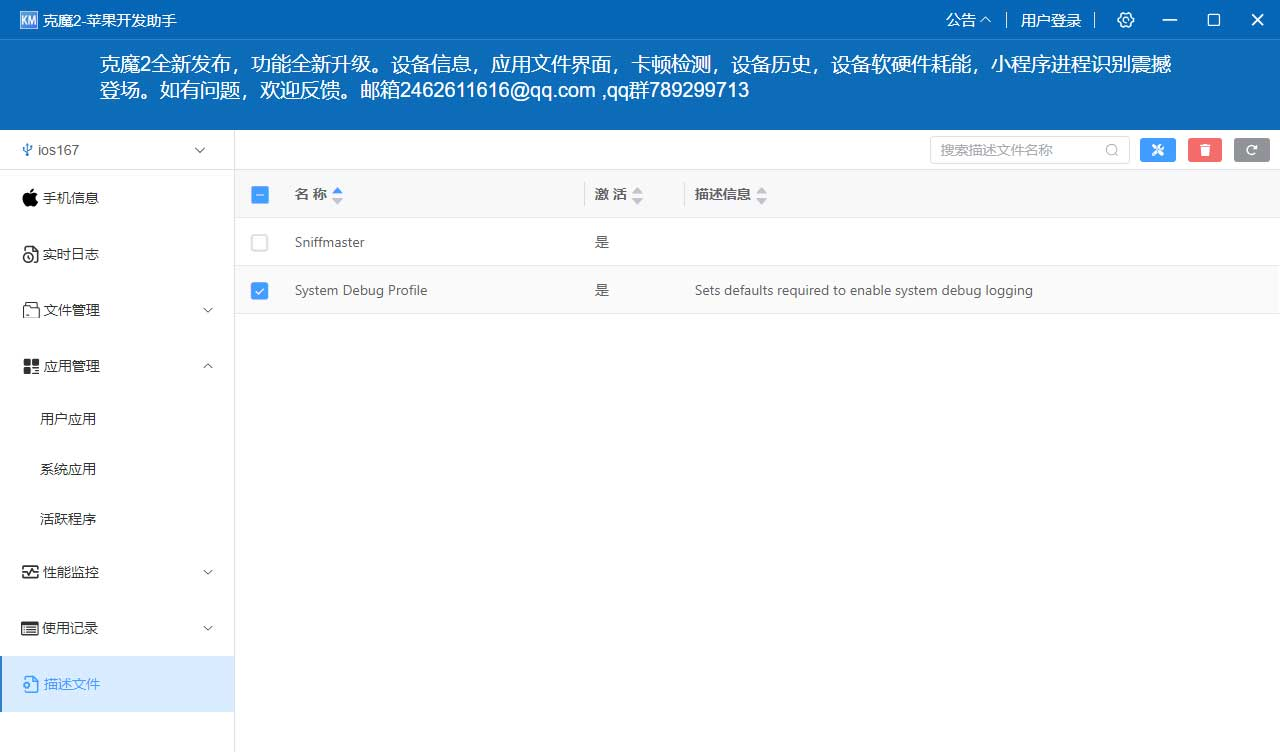1280x752 pixels.
Task: Click the 性能监控 monitor icon
Action: (30, 572)
